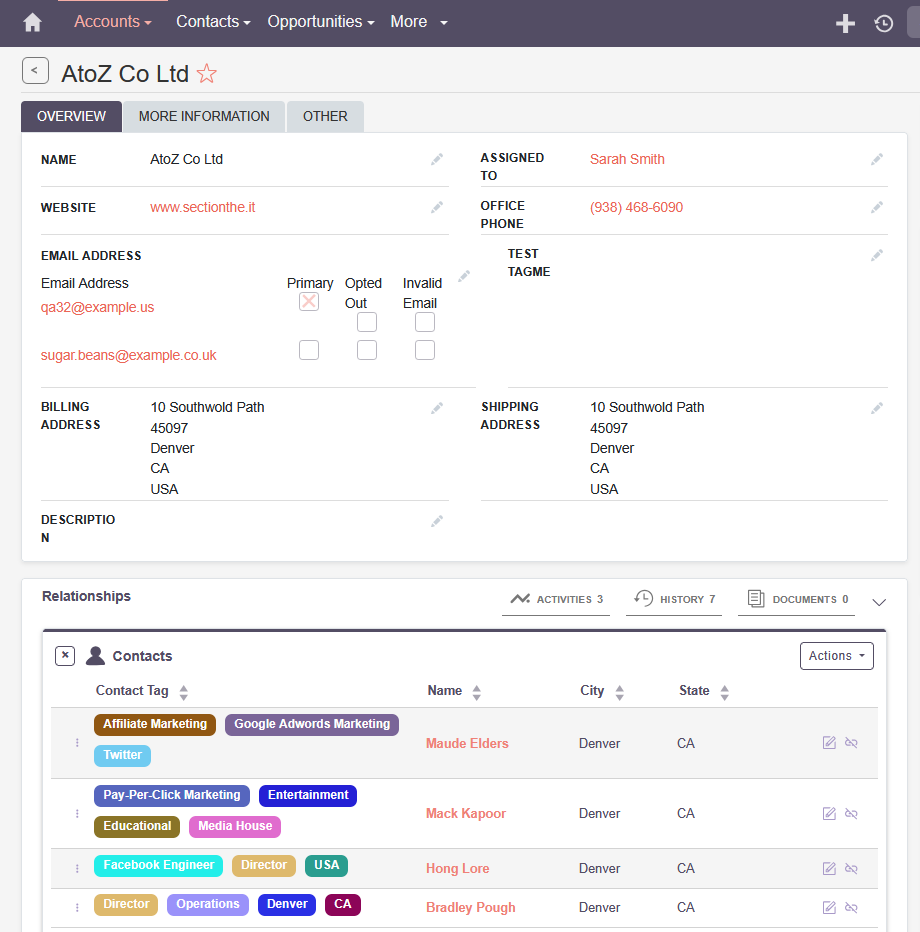920x932 pixels.
Task: Edit Hong Lore contact row icon
Action: [829, 869]
